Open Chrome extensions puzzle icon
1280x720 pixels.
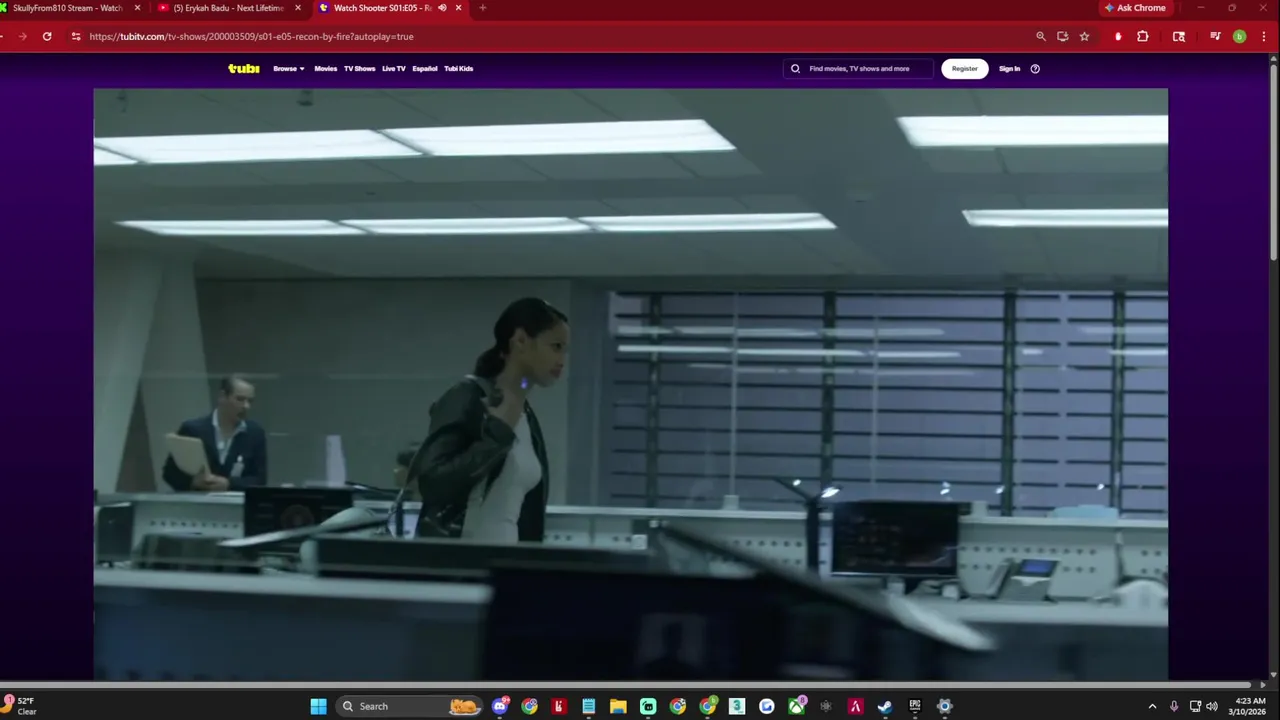pyautogui.click(x=1143, y=36)
